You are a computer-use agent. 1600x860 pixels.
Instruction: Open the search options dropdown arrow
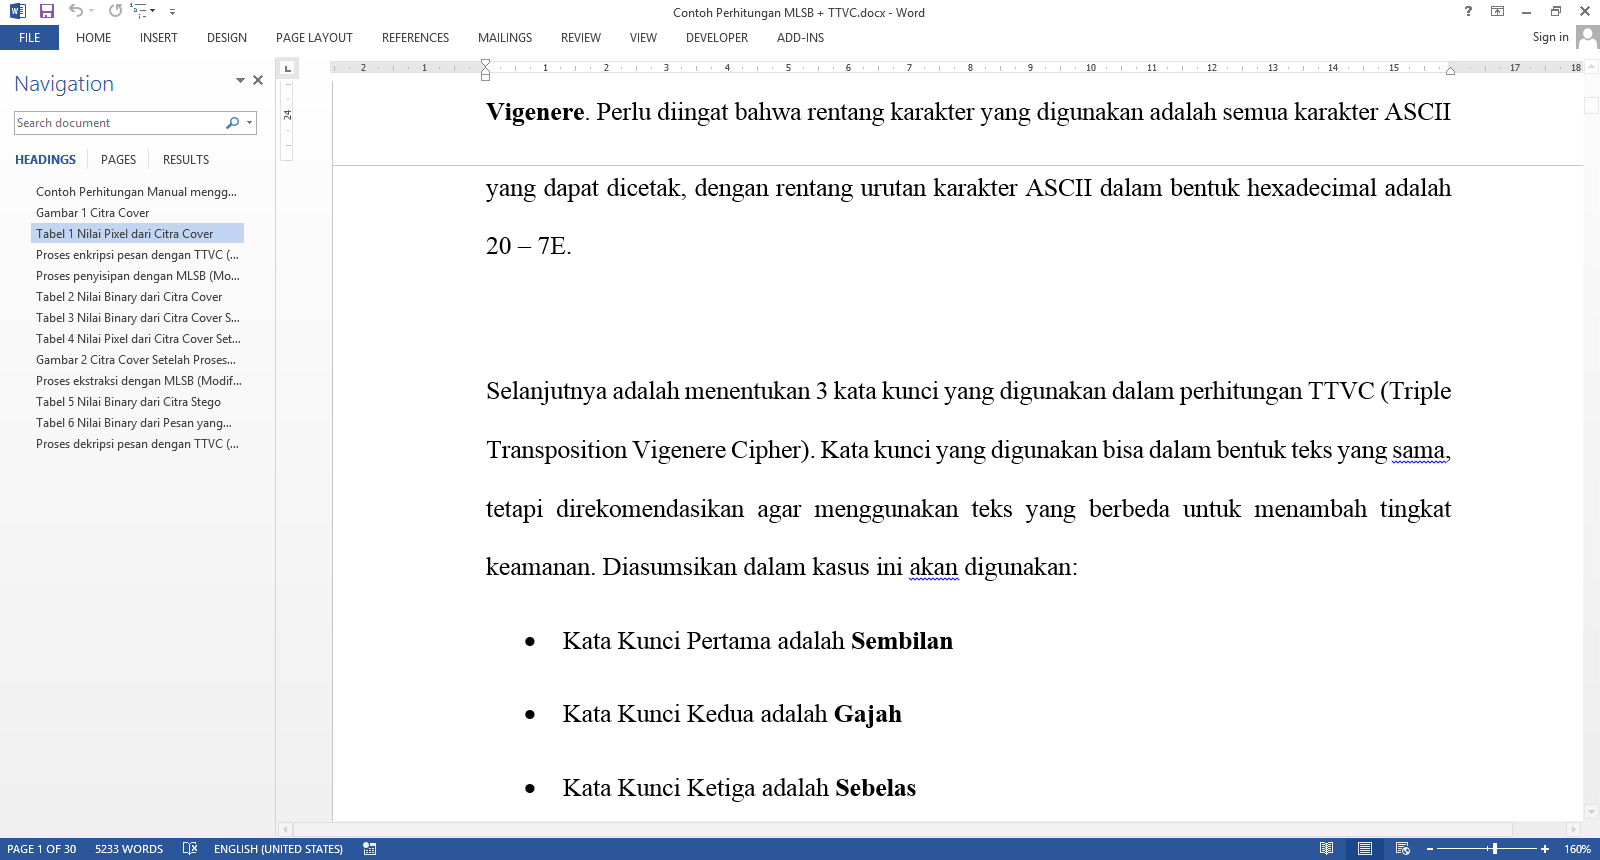click(x=249, y=123)
